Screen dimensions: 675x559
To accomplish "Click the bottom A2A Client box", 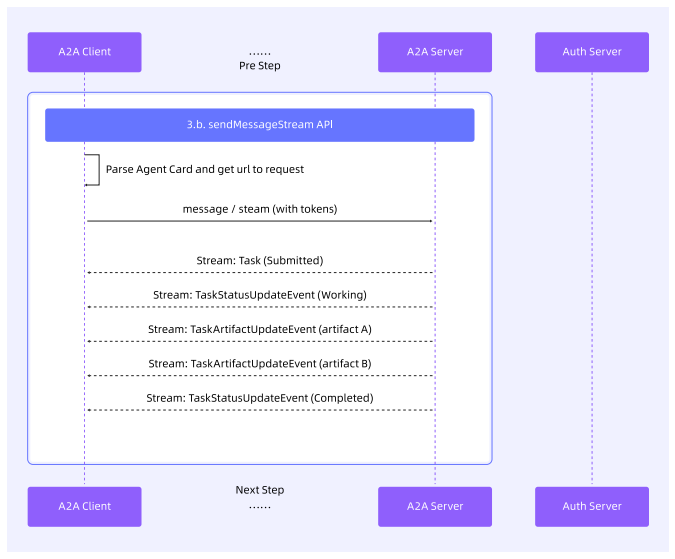I will [84, 506].
